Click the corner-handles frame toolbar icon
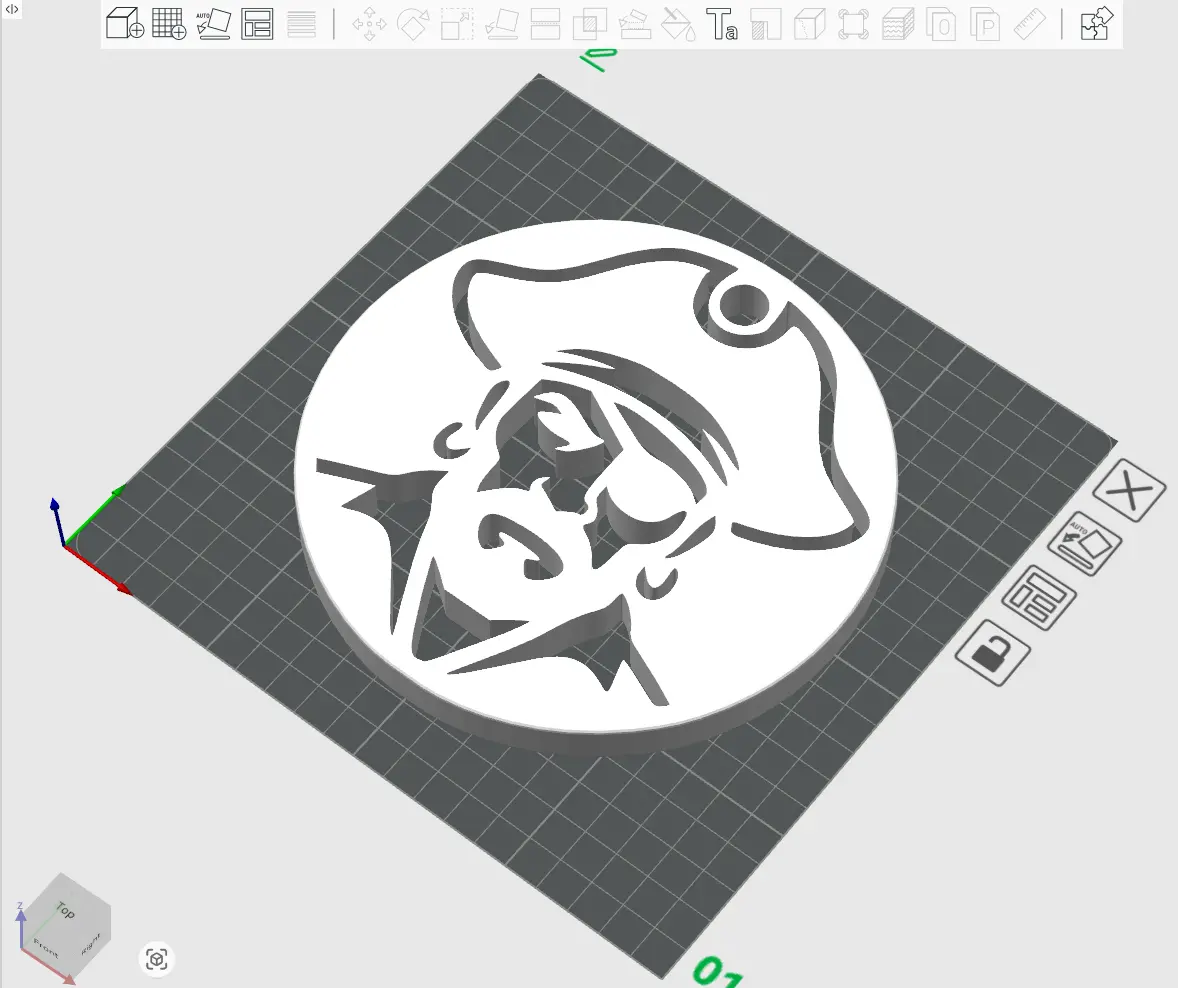This screenshot has width=1178, height=988. 853,24
